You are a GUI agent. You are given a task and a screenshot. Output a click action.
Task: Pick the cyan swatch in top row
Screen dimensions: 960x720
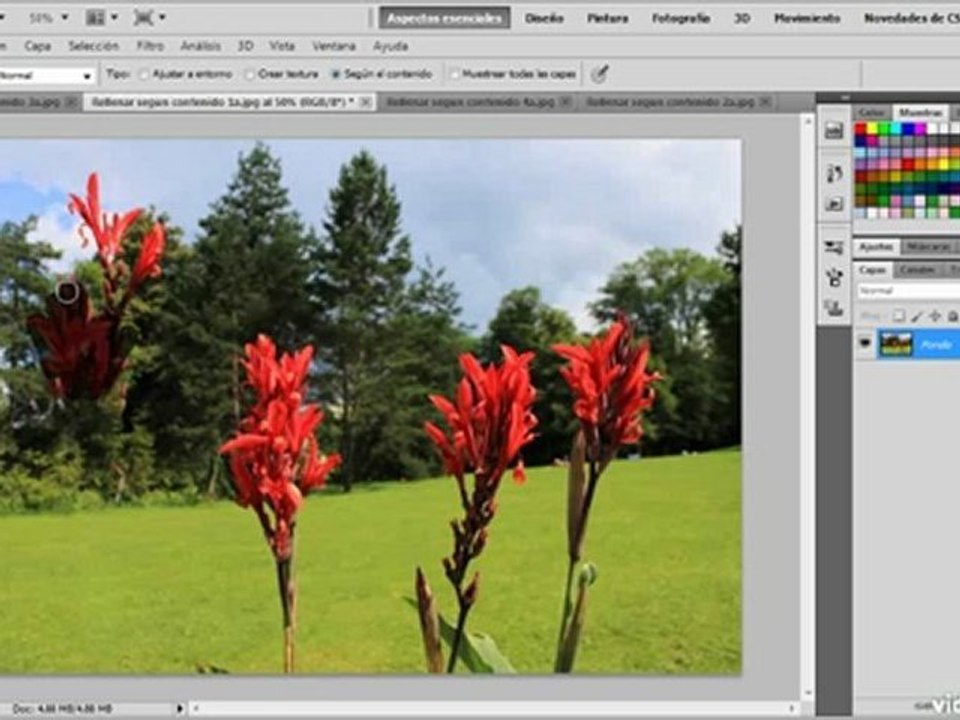coord(896,129)
